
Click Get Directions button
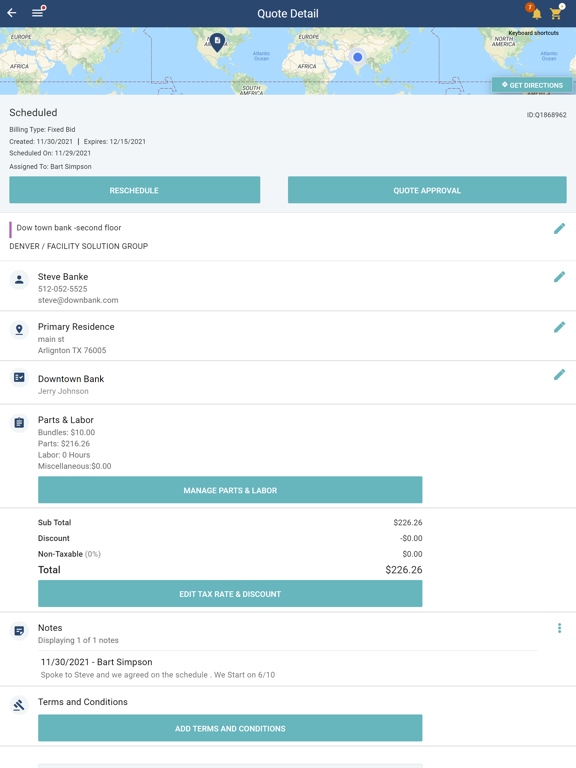[532, 85]
